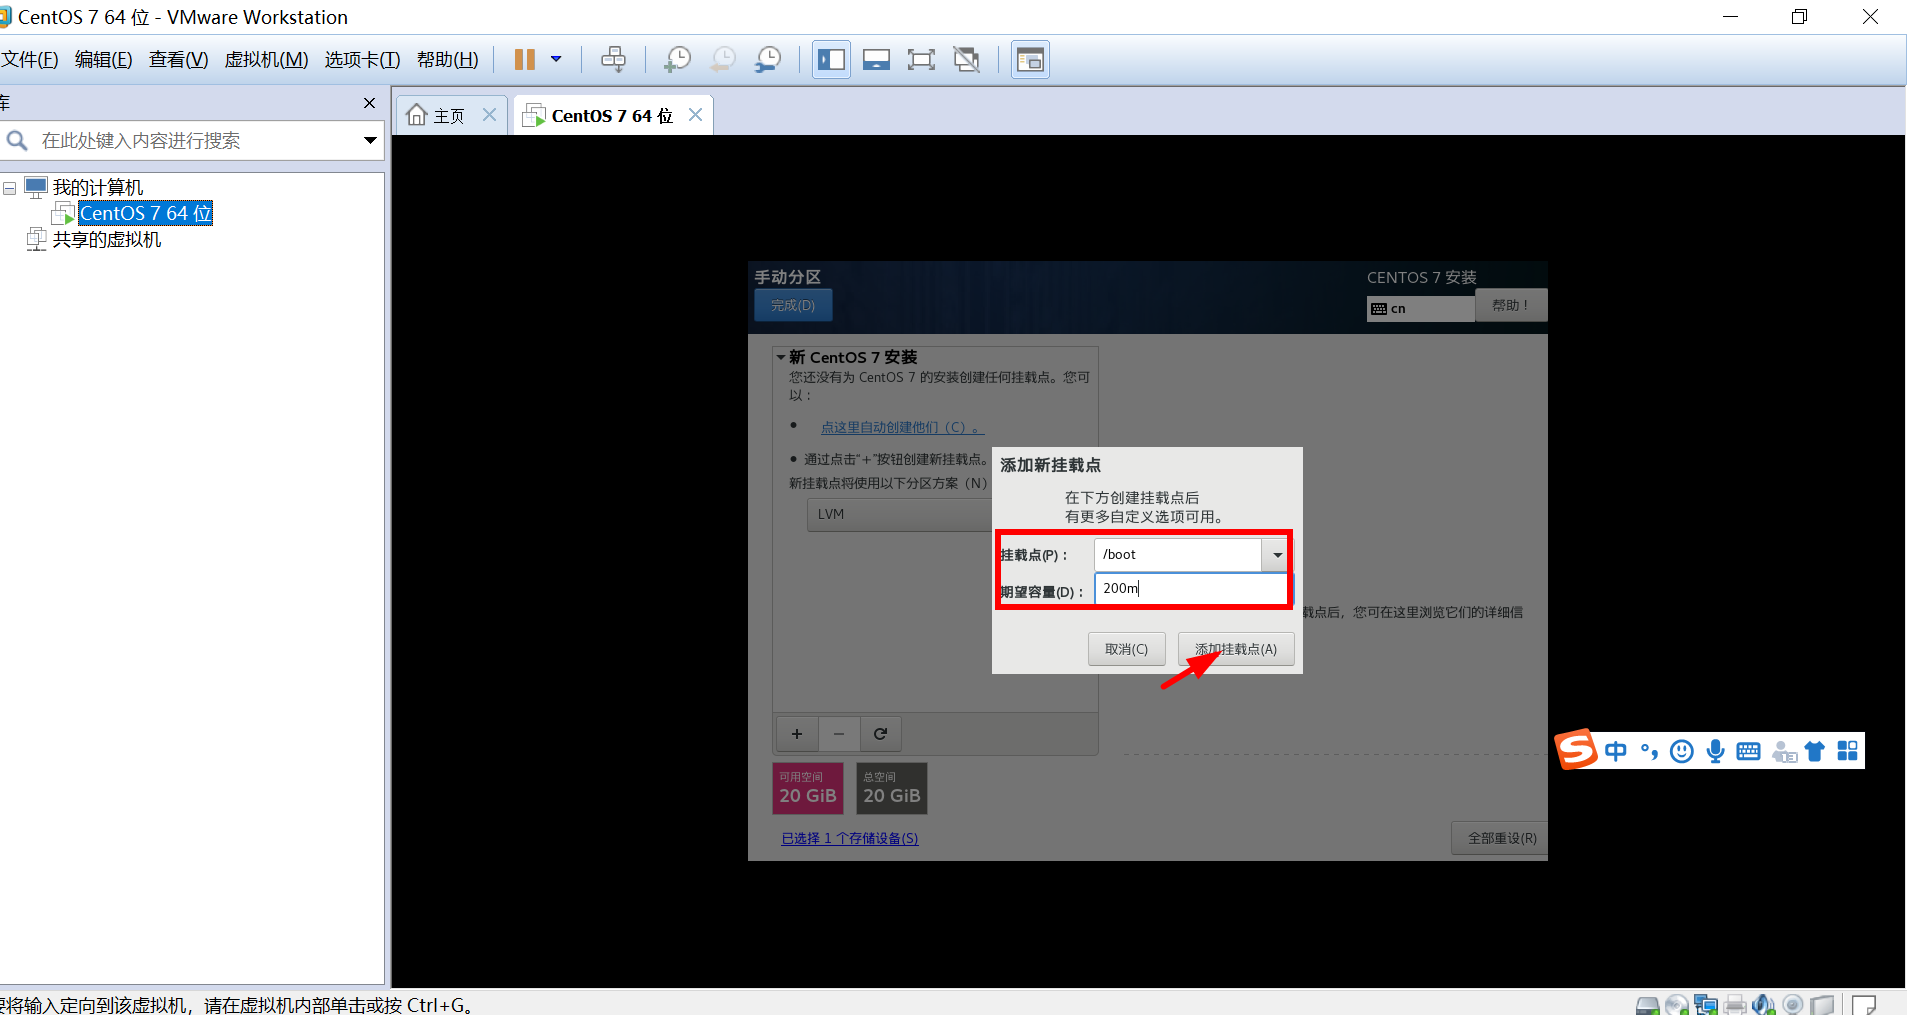Click the 点这里自动创建他们 link
This screenshot has width=1907, height=1015.
click(x=902, y=427)
